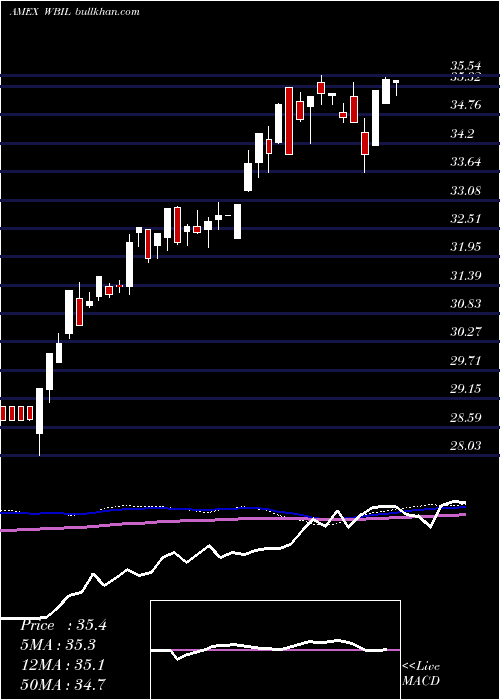
Task: Click the 34.2 price axis label
Action: coord(462,133)
